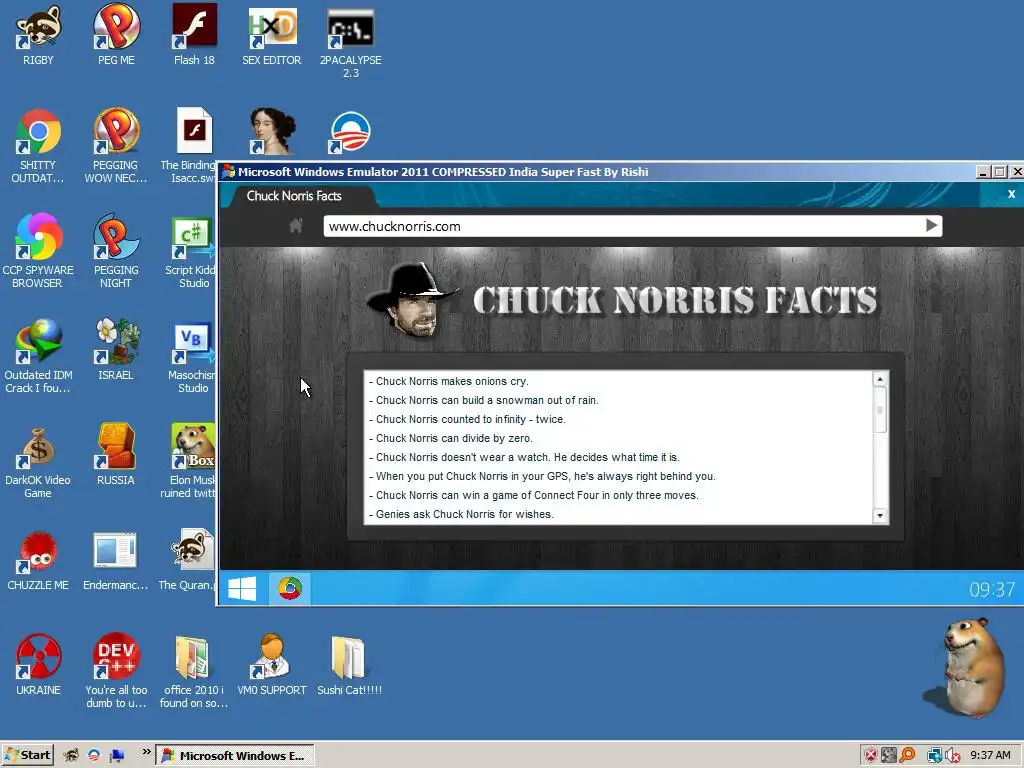This screenshot has height=768, width=1024.
Task: Click 'Chuck Norris counted to infinity - twice.'
Action: point(468,419)
